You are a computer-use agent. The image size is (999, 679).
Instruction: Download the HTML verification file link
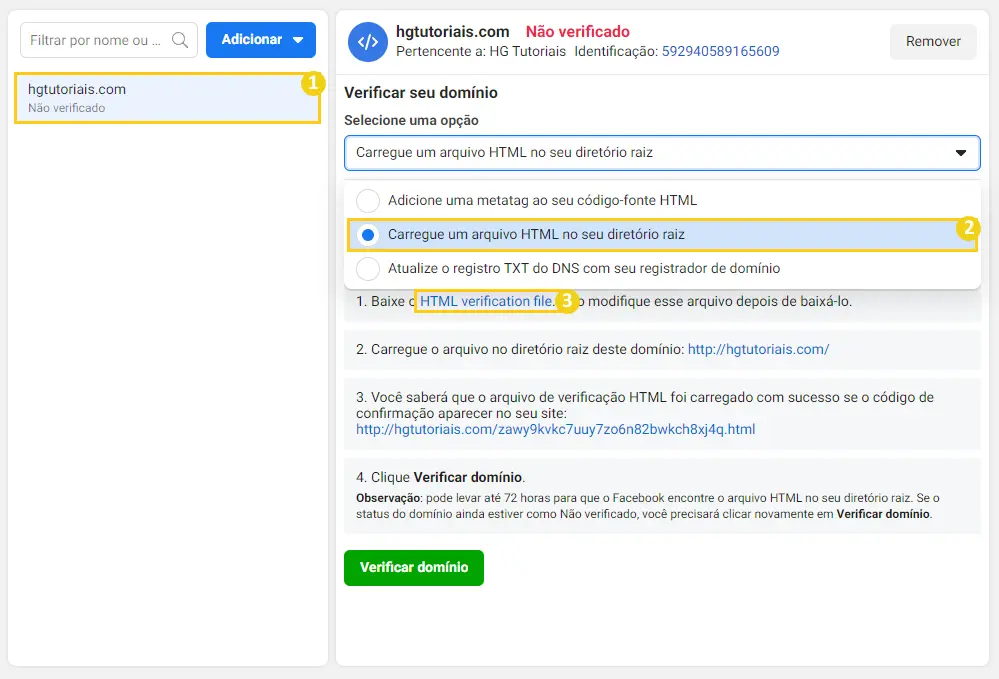coord(487,301)
